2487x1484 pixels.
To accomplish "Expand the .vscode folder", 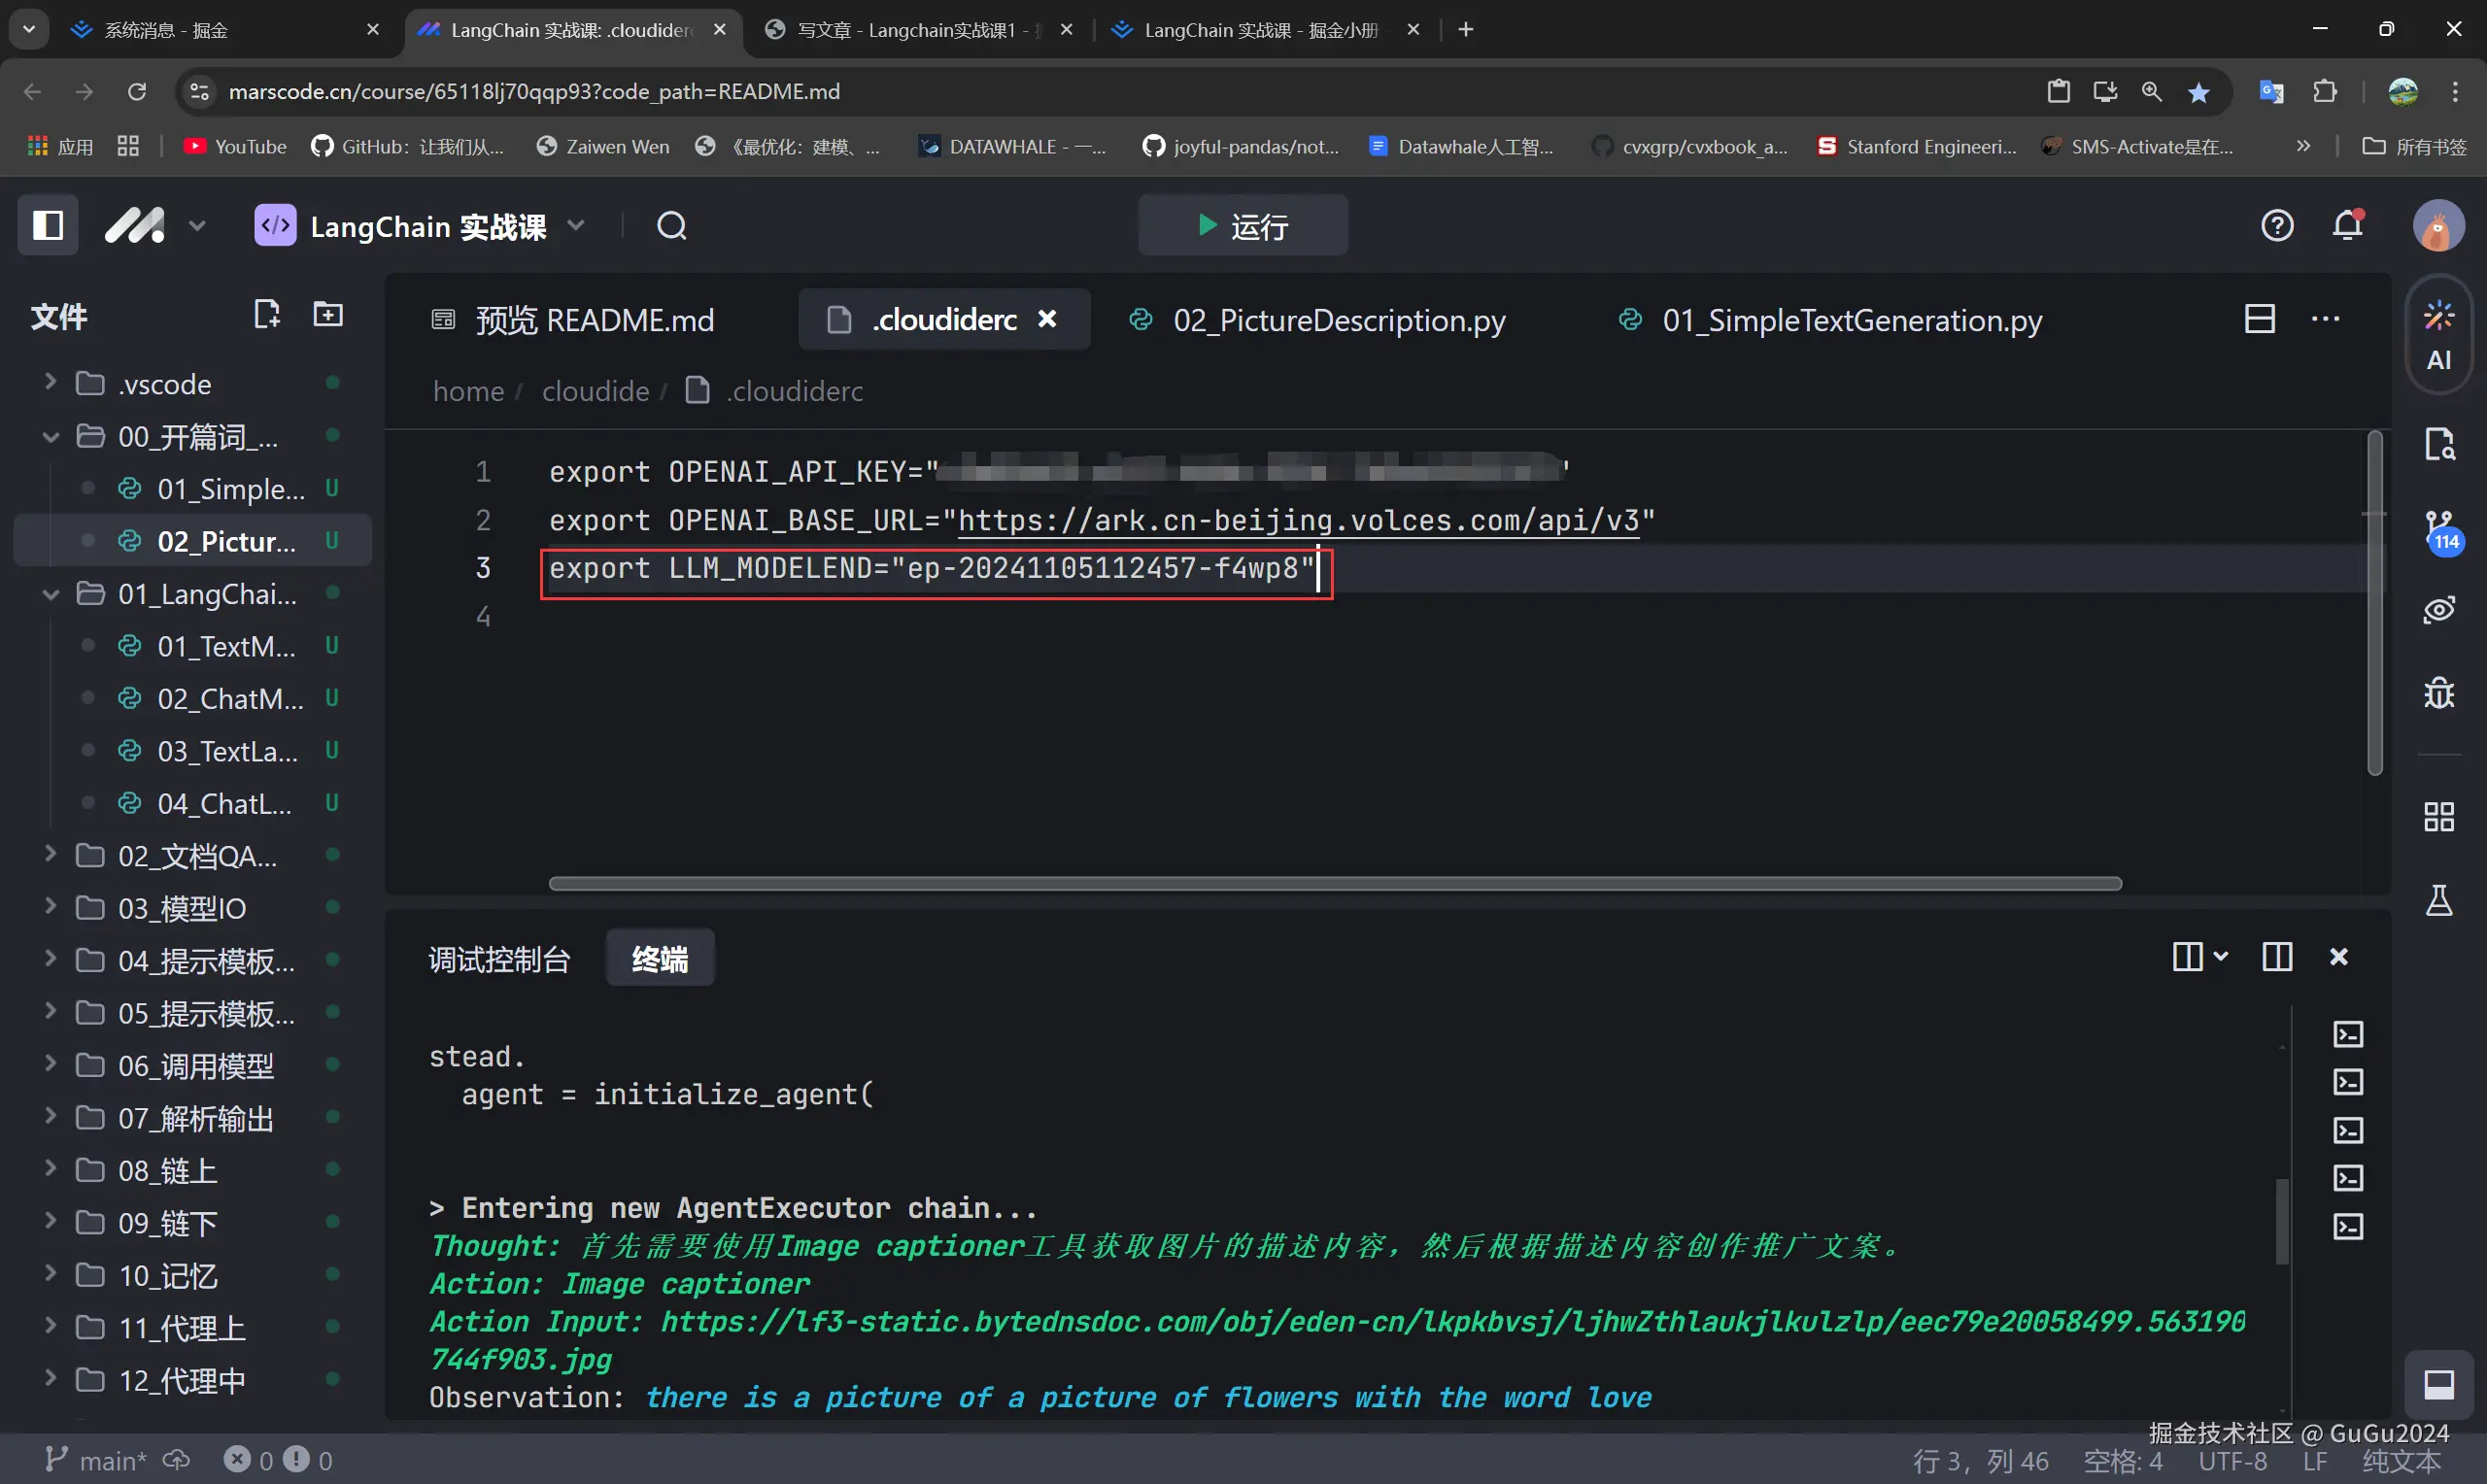I will [164, 384].
